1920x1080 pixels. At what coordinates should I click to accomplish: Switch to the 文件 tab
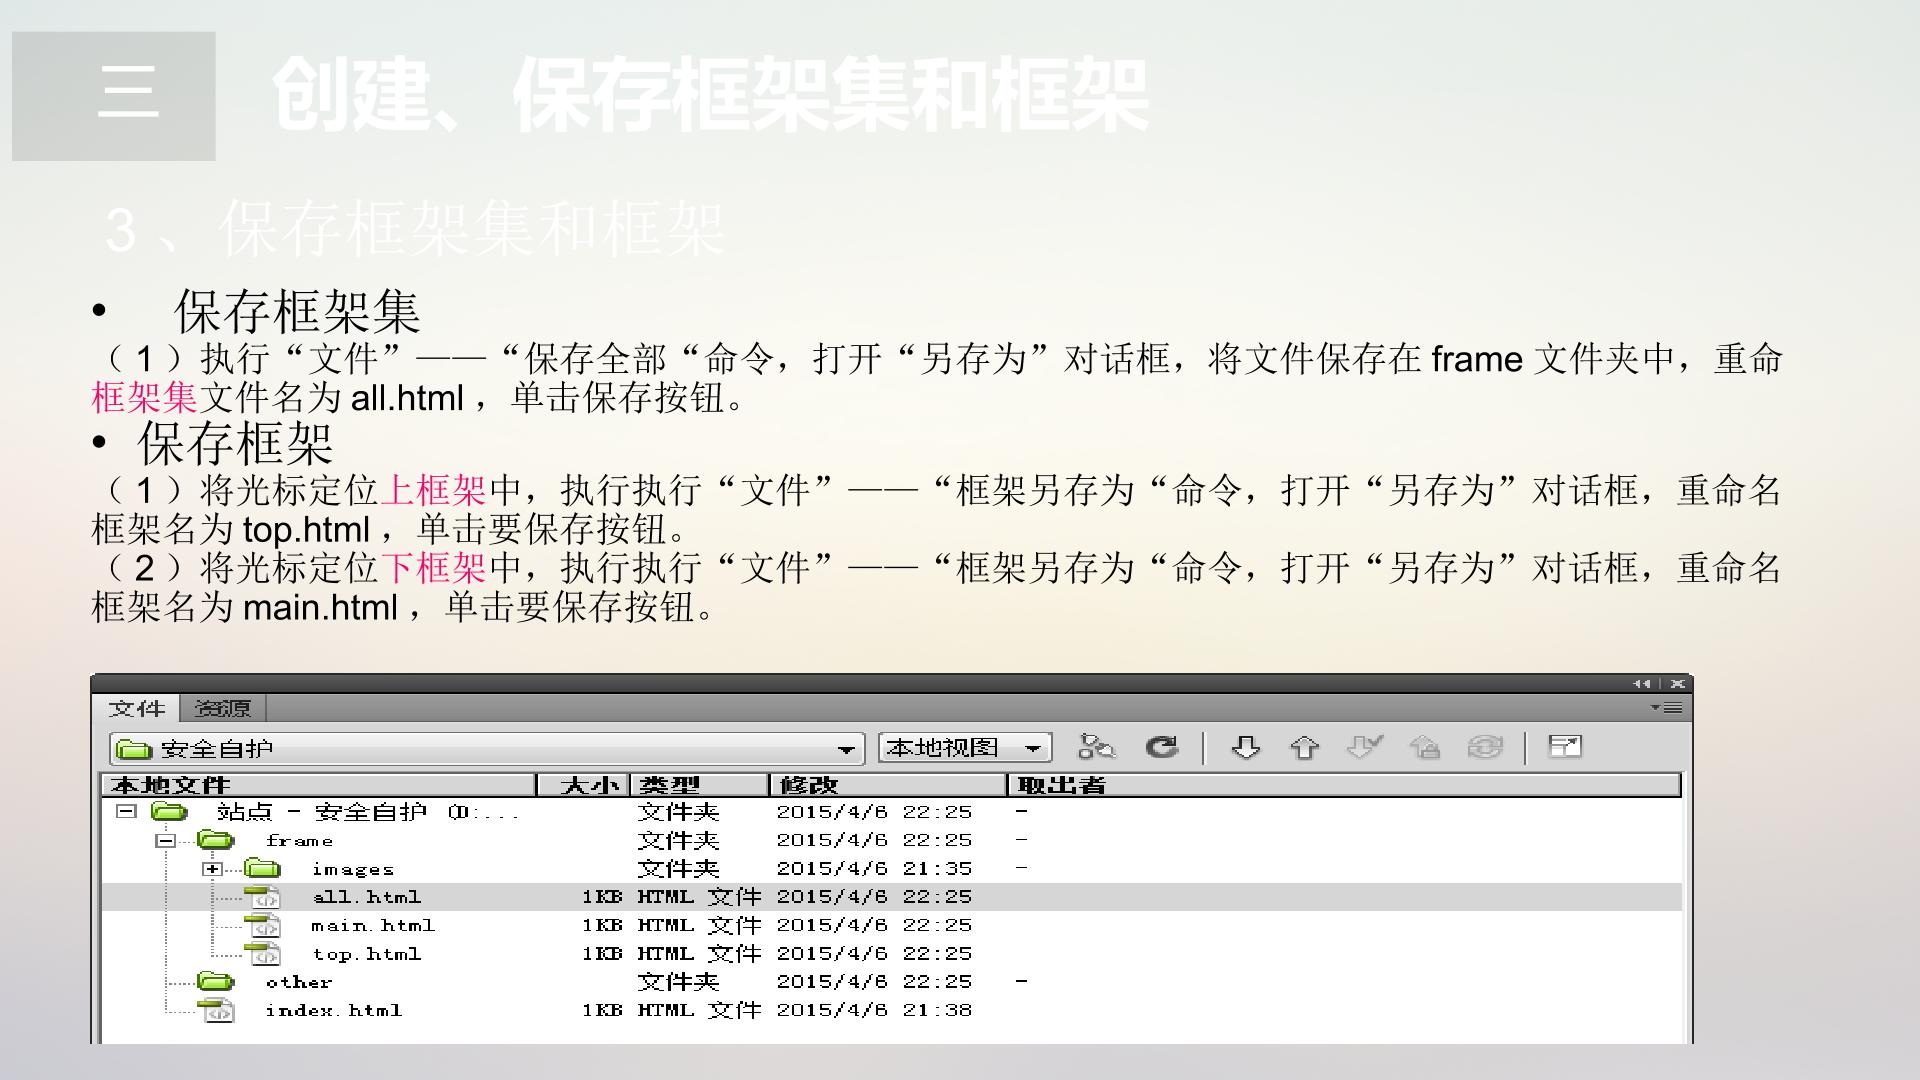coord(137,708)
